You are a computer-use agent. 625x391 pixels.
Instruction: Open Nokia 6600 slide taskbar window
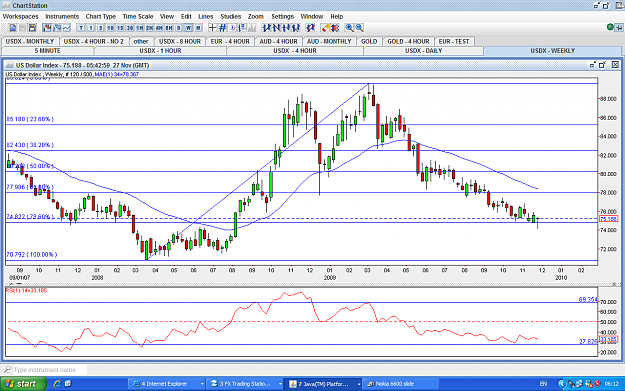click(x=402, y=384)
